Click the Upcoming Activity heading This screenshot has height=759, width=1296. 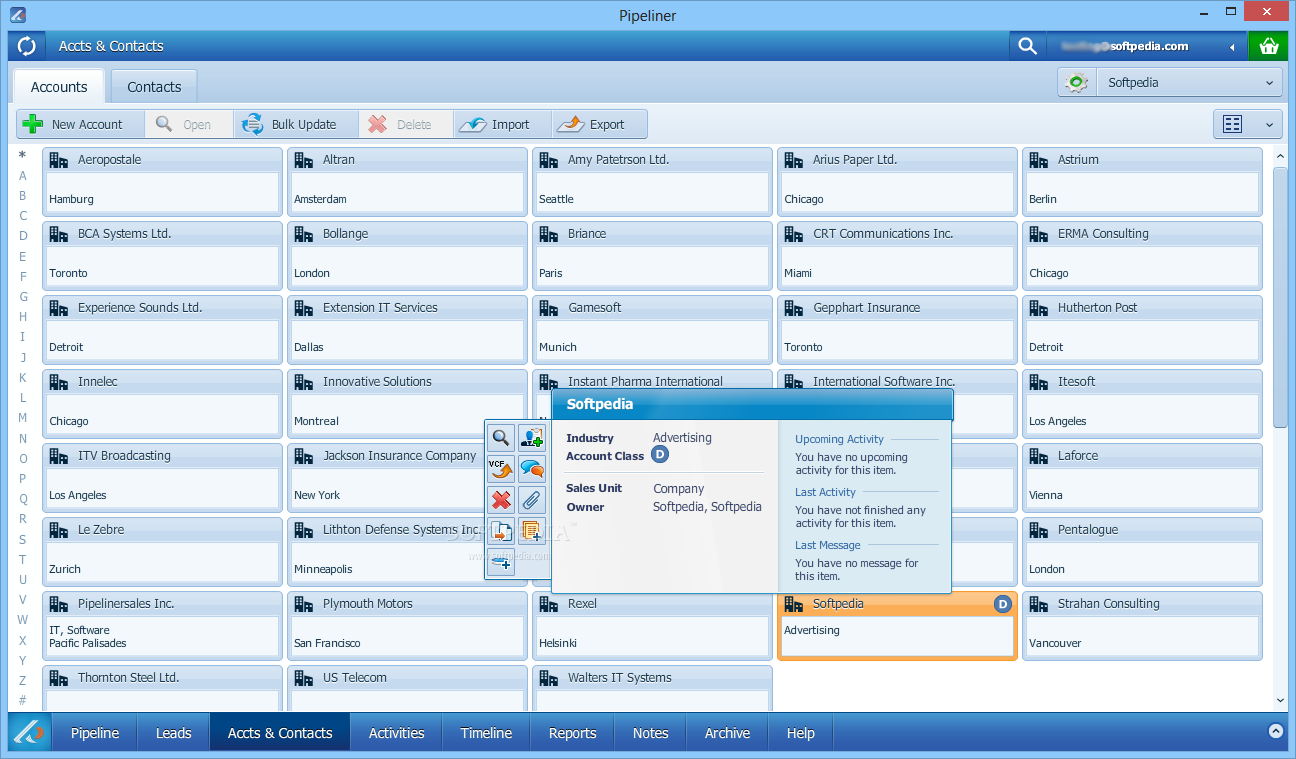pos(839,439)
